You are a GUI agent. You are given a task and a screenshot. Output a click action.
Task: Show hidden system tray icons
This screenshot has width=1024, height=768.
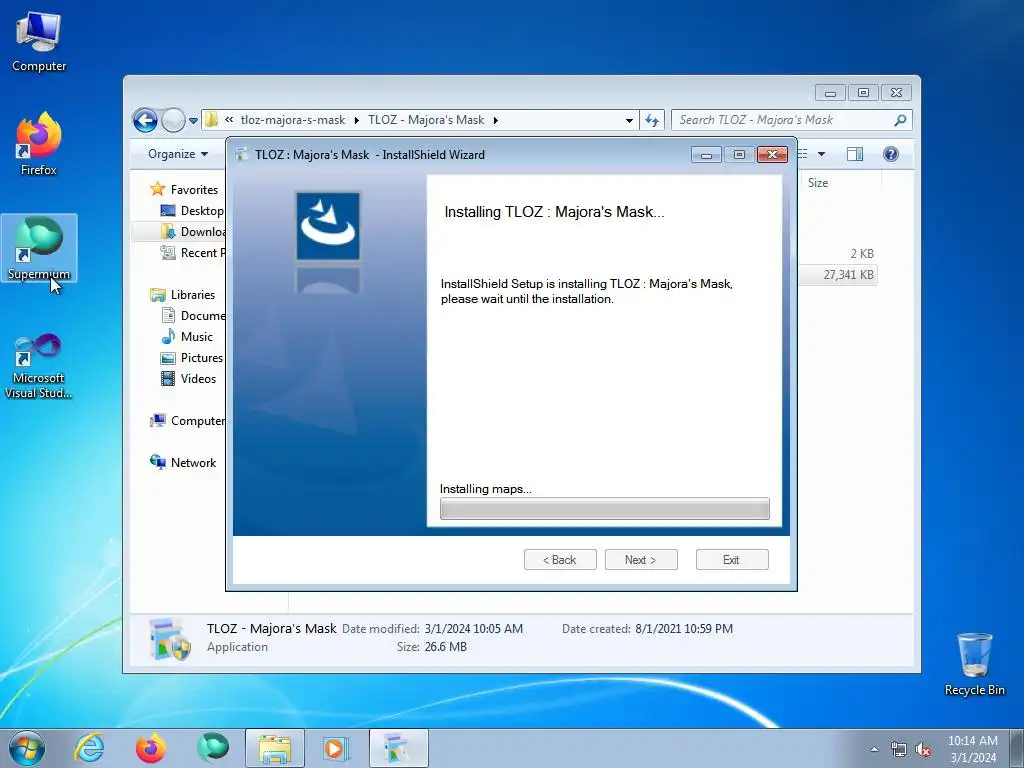point(874,749)
